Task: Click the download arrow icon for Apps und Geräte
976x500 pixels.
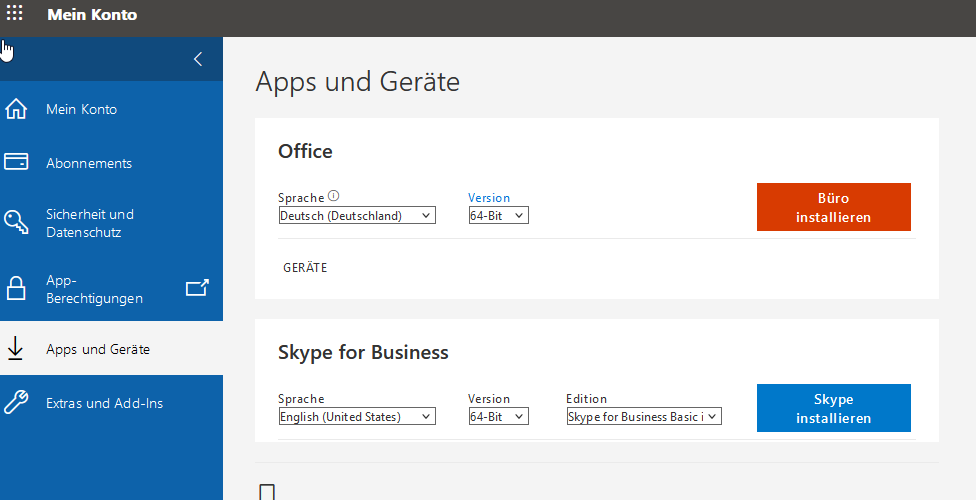Action: point(15,349)
